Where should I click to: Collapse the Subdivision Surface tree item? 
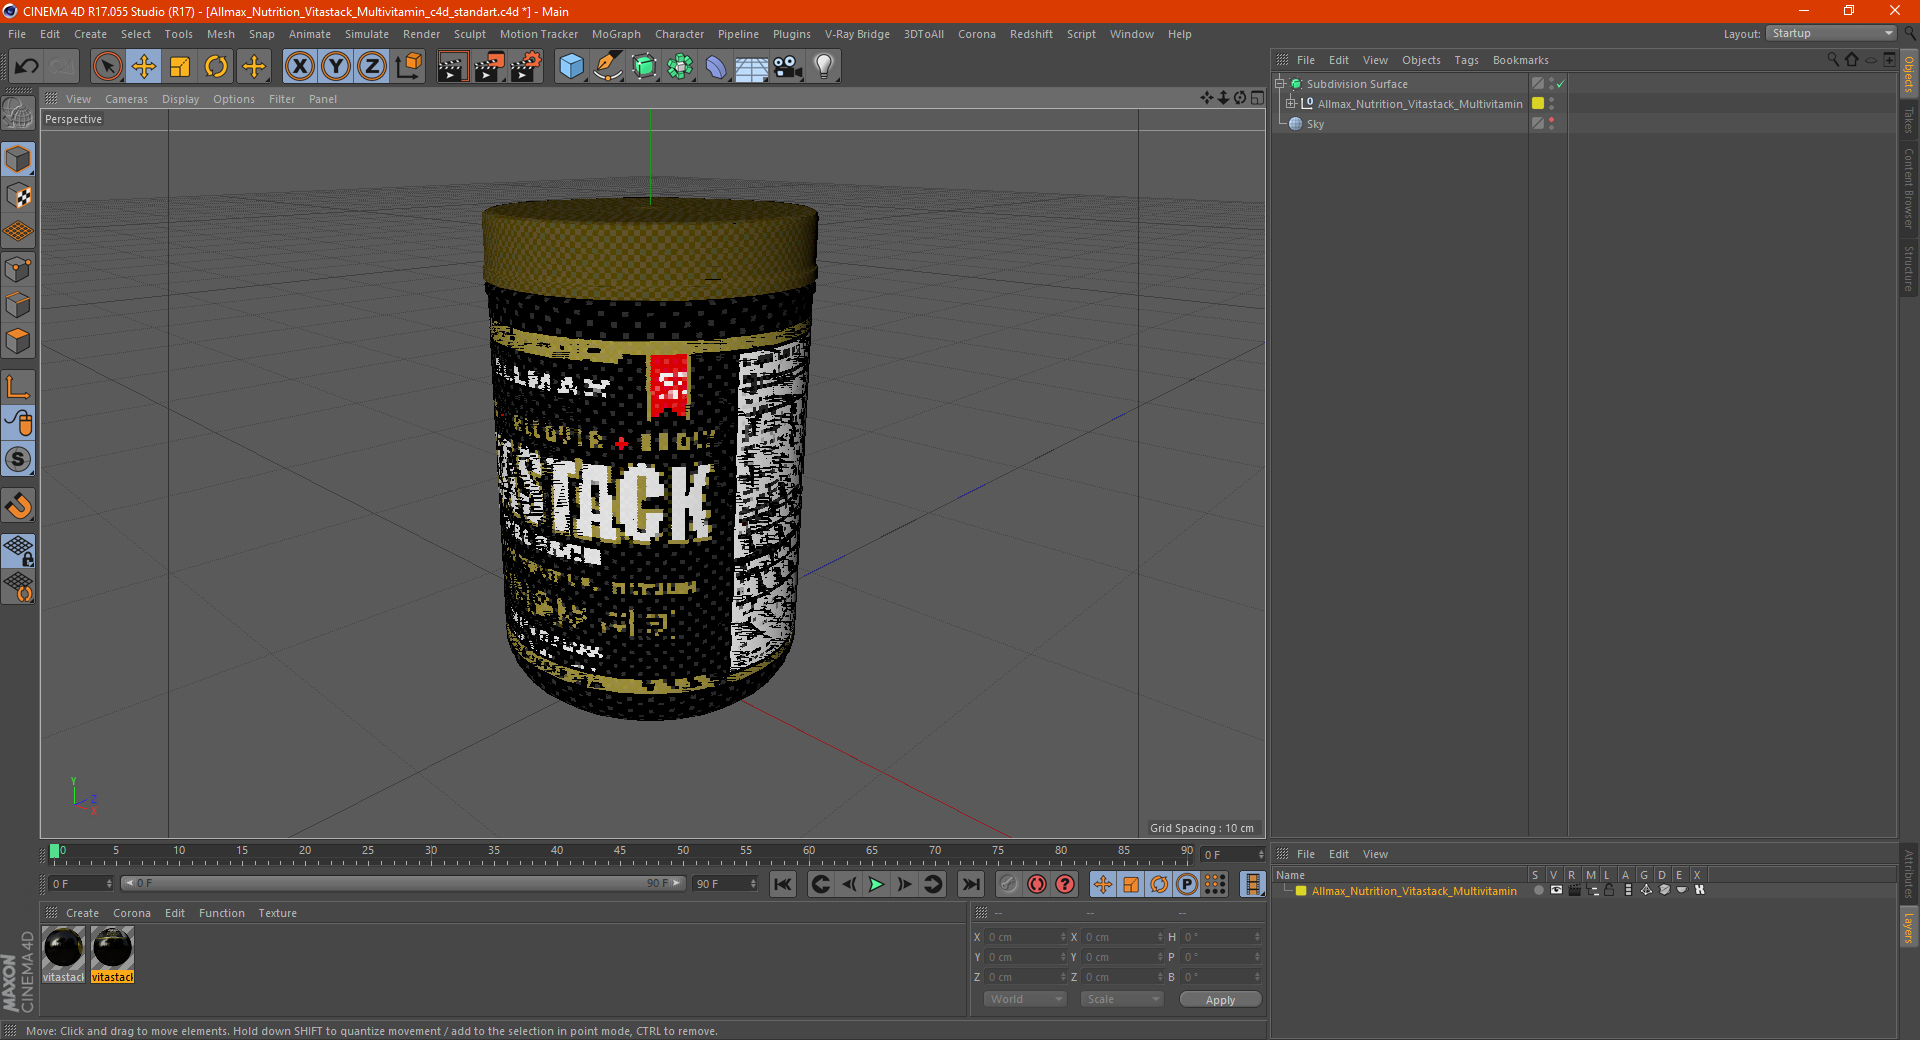click(x=1280, y=84)
